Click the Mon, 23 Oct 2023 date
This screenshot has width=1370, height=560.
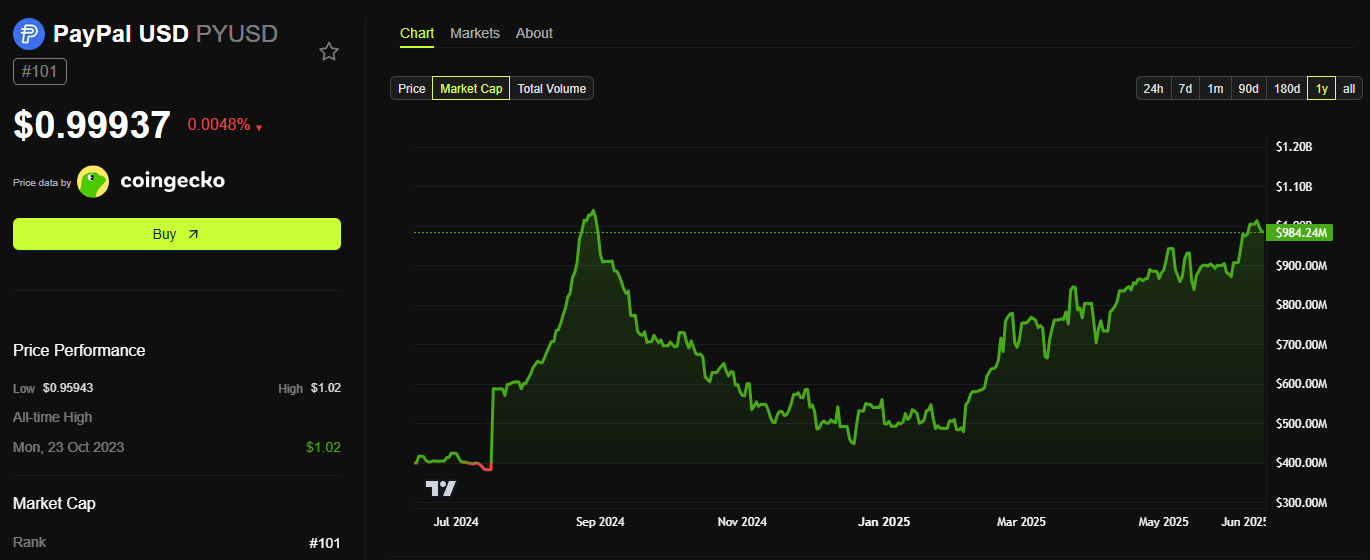pyautogui.click(x=69, y=447)
